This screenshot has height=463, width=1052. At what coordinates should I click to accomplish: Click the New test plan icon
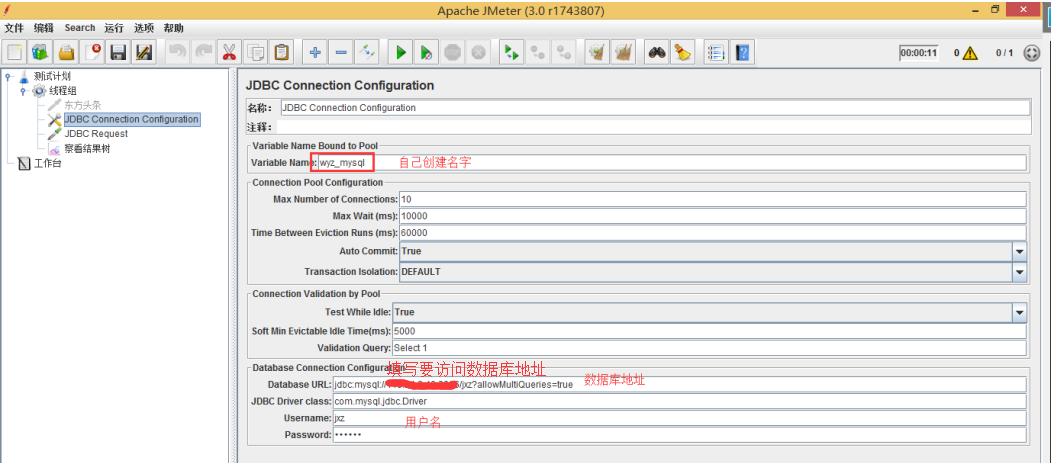(x=15, y=52)
